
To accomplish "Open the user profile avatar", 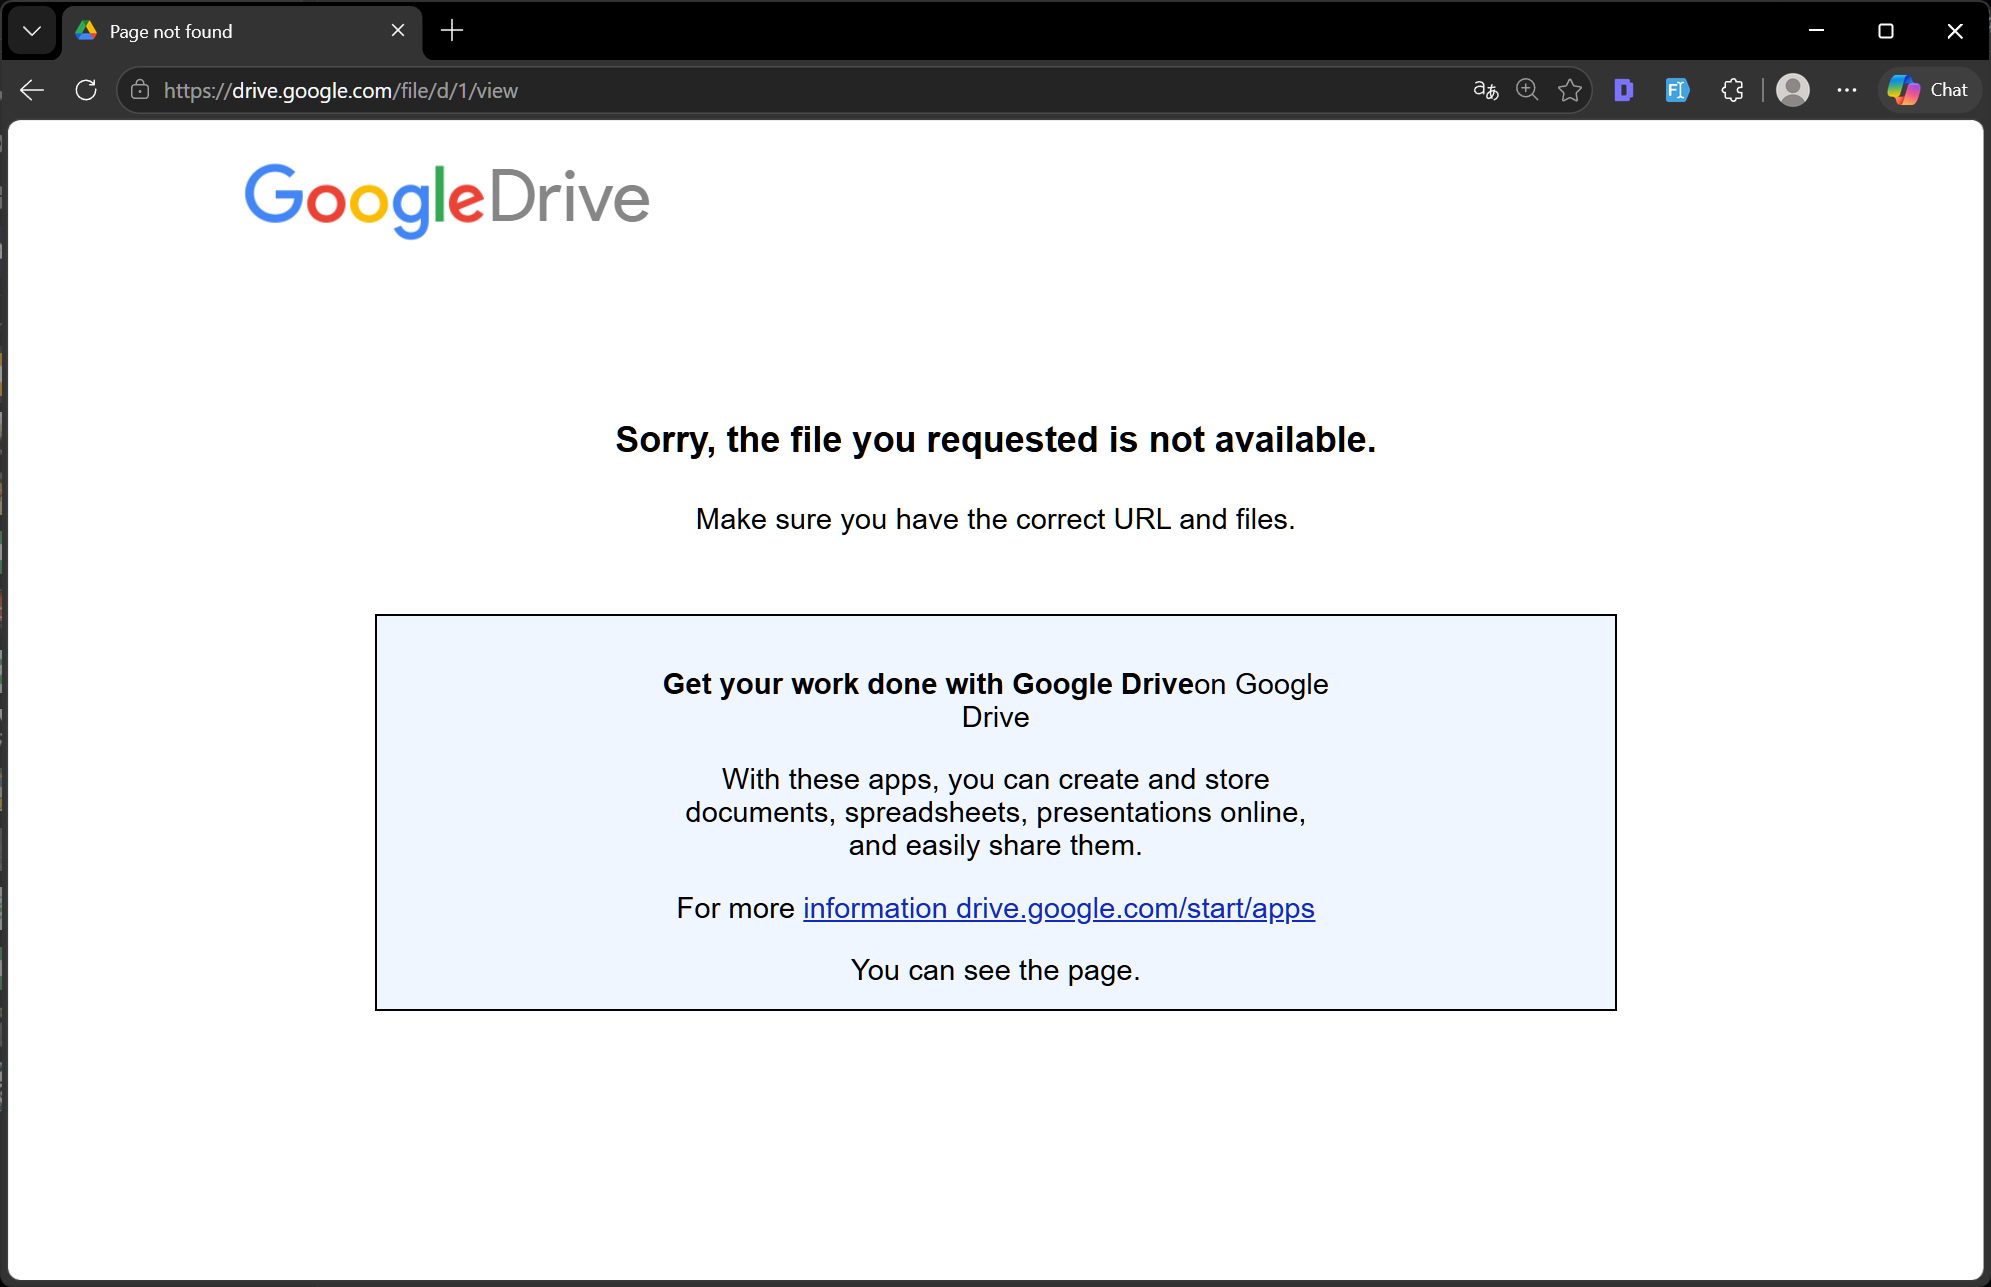I will (1793, 90).
